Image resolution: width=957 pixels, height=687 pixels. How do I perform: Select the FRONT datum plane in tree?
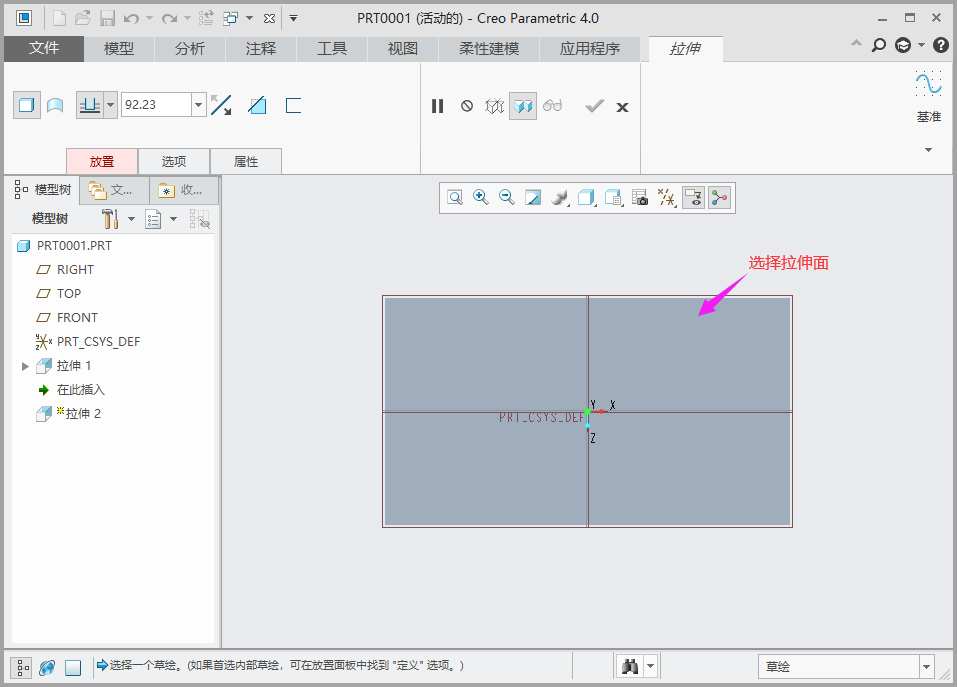tap(77, 317)
